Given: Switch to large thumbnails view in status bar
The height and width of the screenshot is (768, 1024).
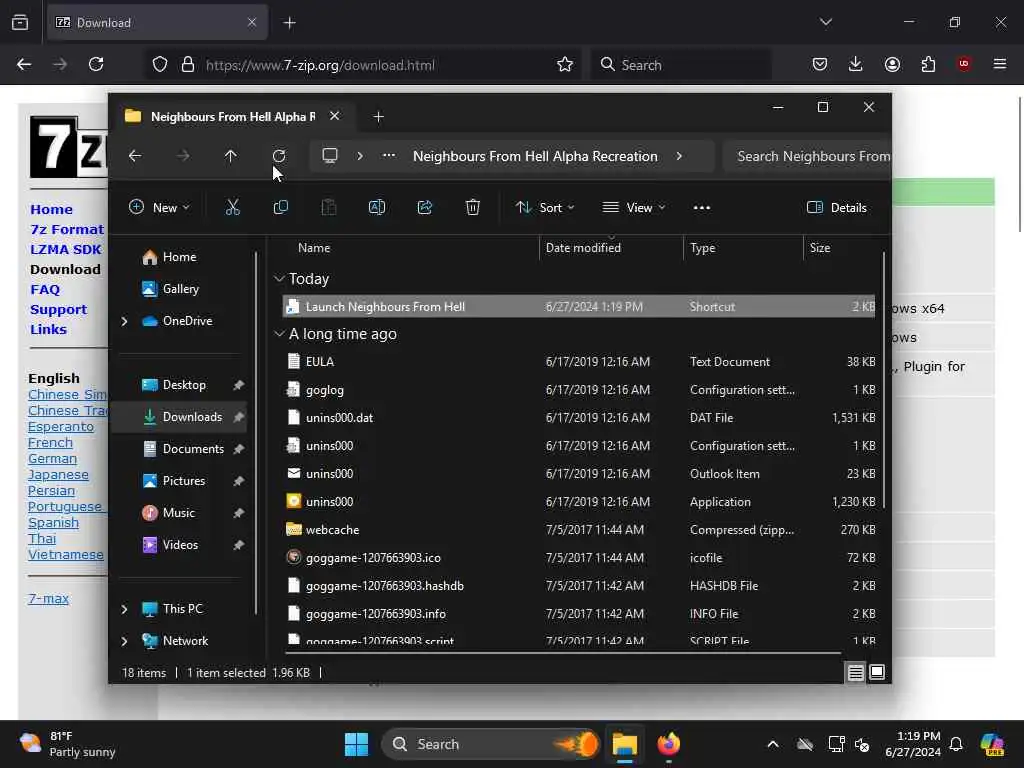Looking at the screenshot, I should (877, 672).
